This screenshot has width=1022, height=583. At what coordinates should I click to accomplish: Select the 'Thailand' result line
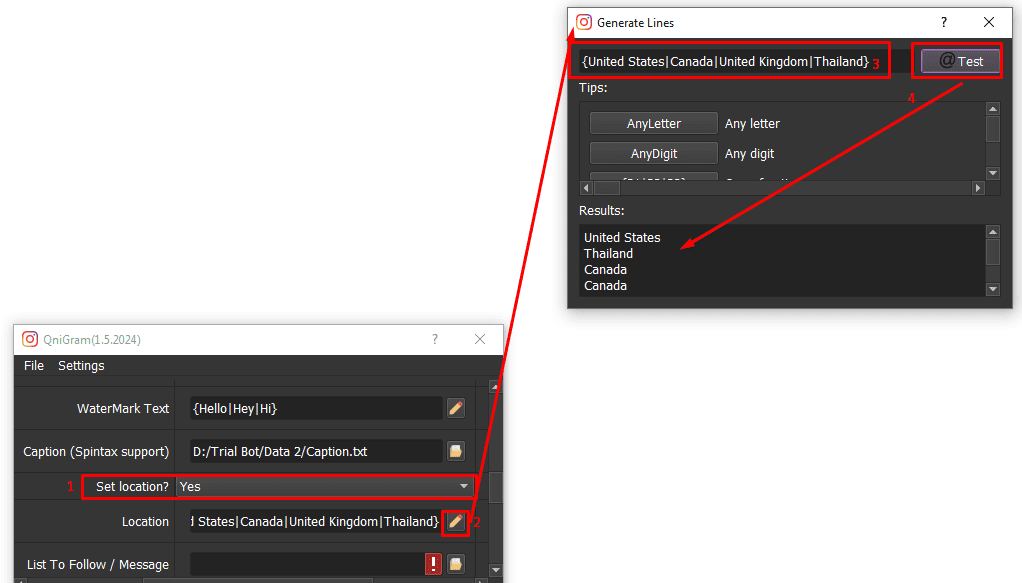(608, 254)
